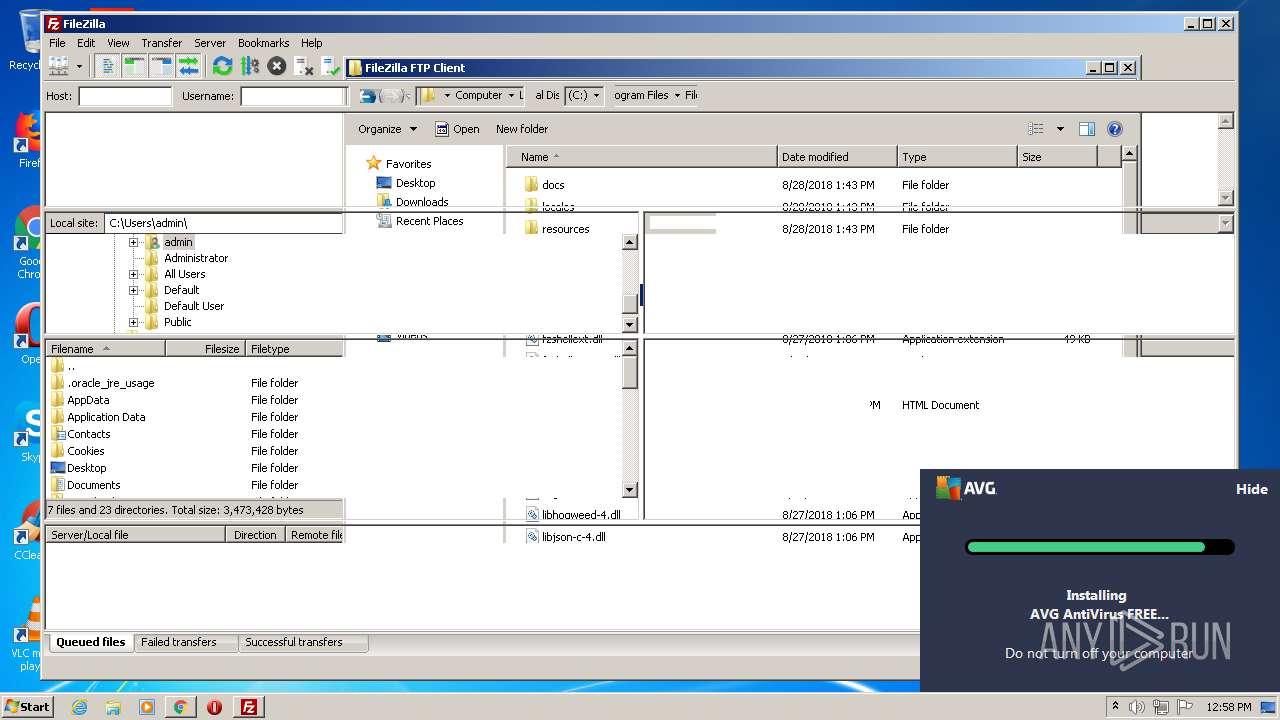Switch to the Queued files tab
Viewport: 1280px width, 720px height.
[90, 642]
